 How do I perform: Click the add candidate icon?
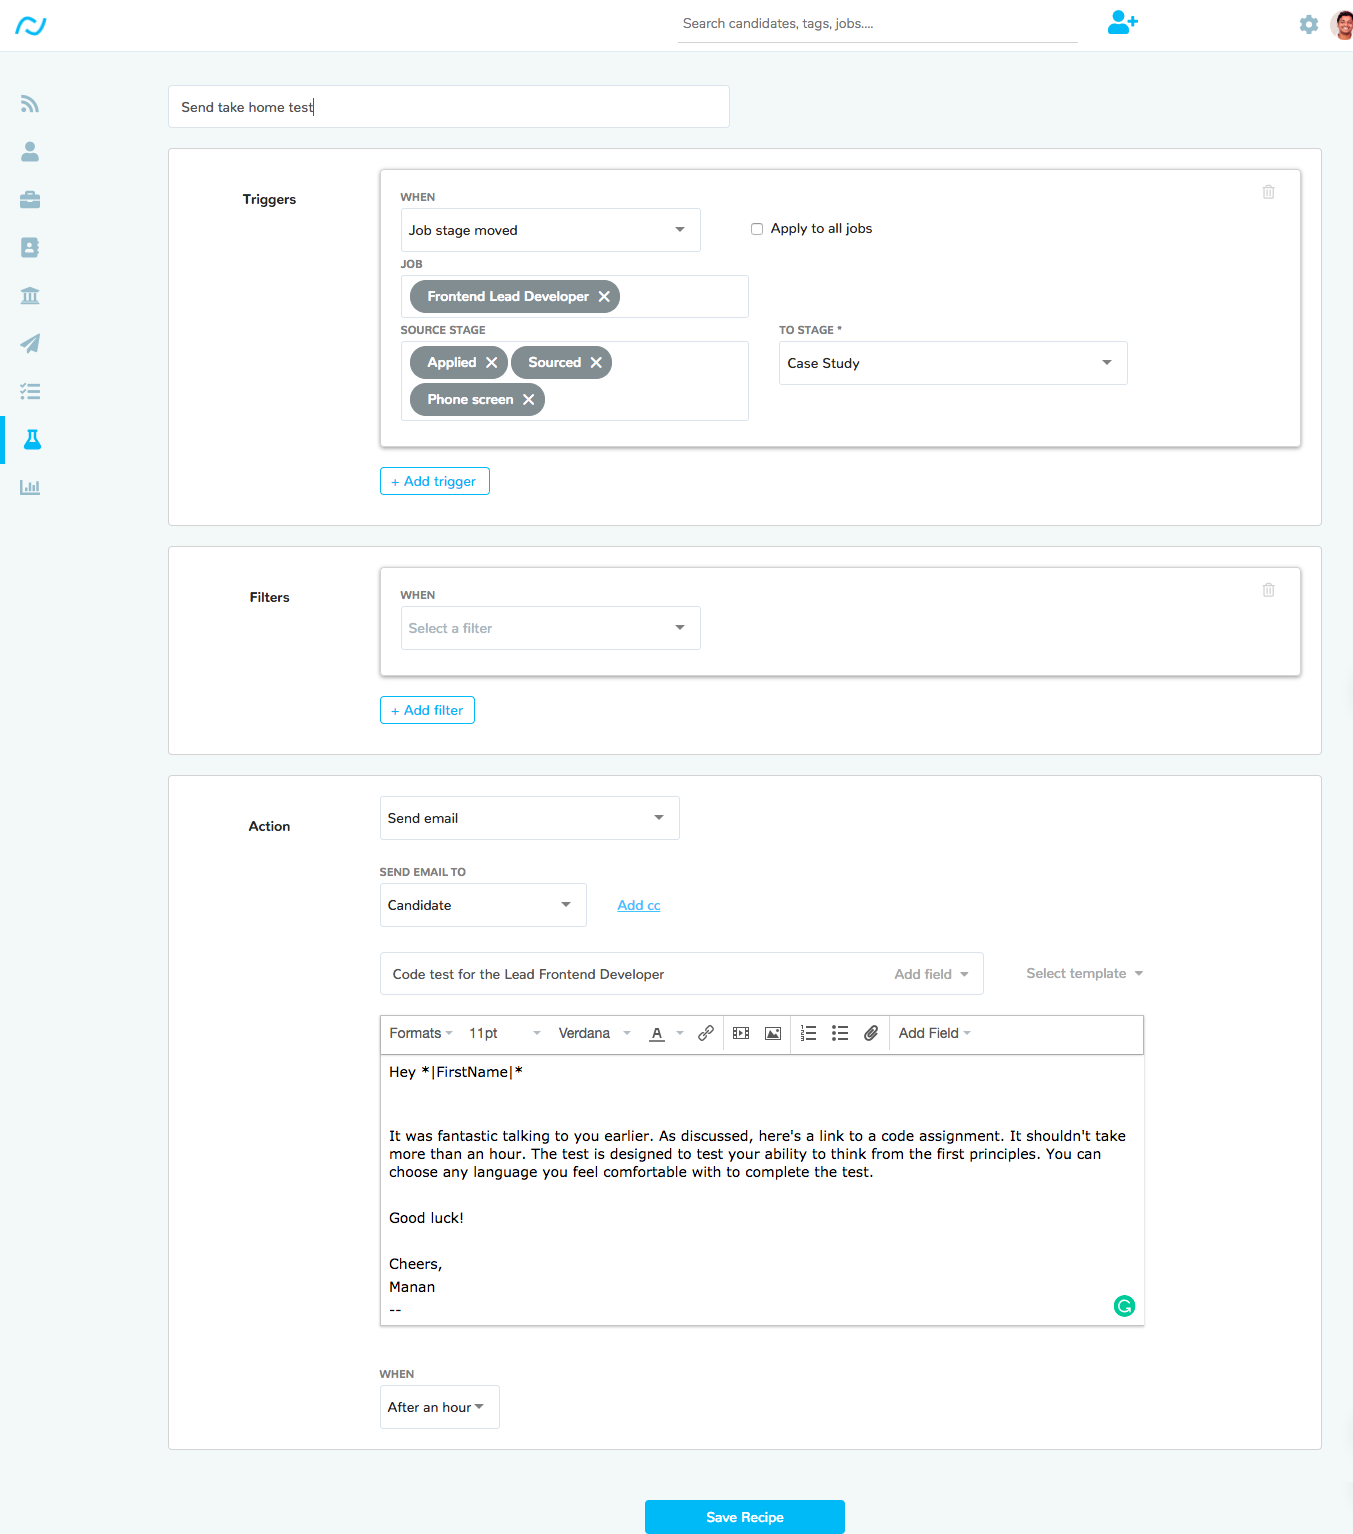pyautogui.click(x=1122, y=23)
